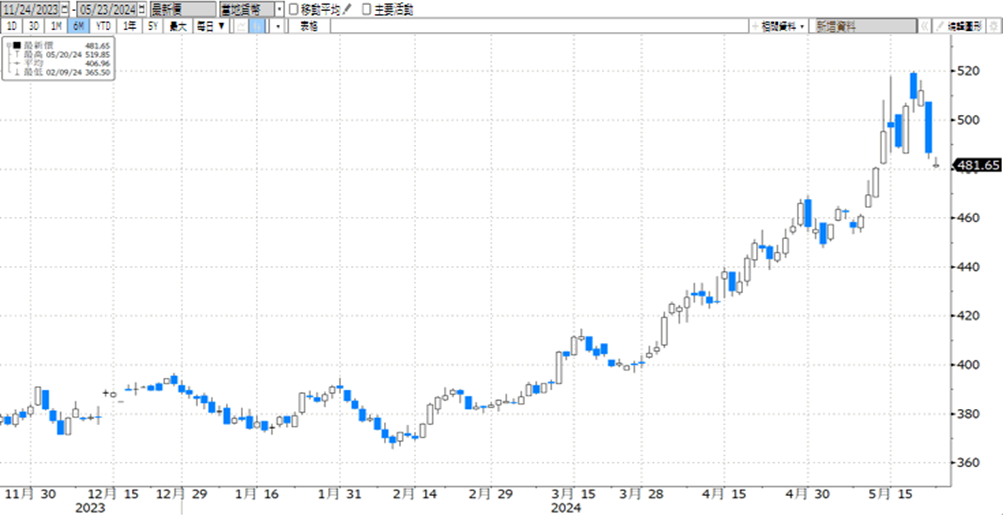This screenshot has width=1003, height=515.
Task: Click the 12月 29 x-axis date label
Action: click(x=181, y=495)
